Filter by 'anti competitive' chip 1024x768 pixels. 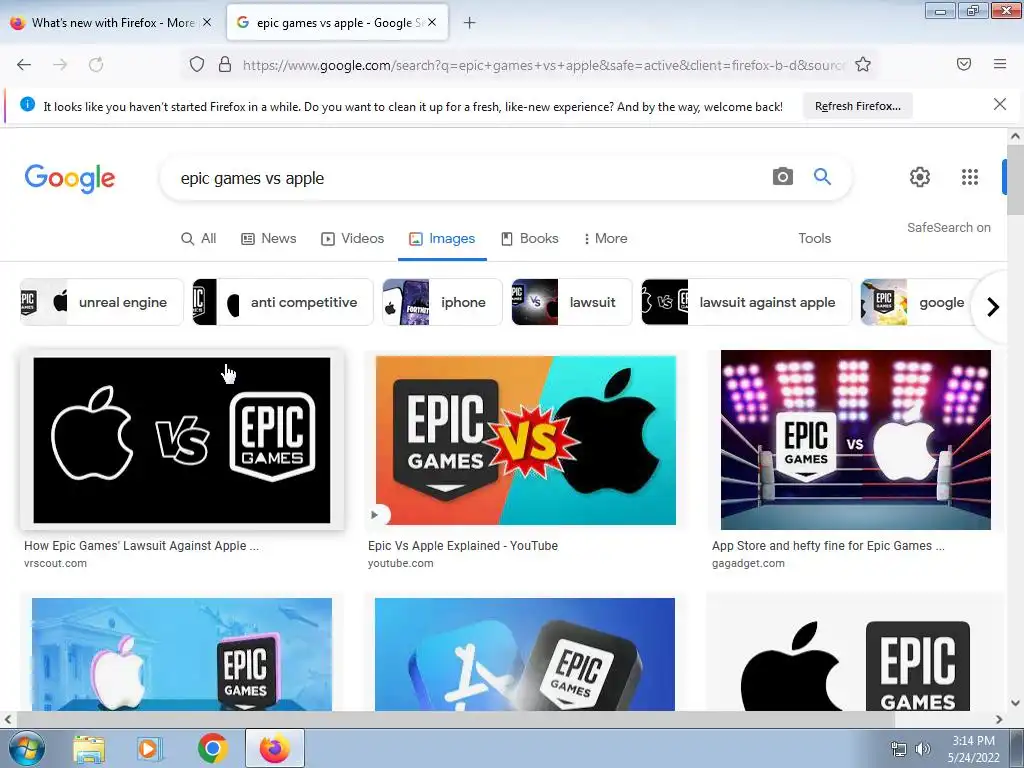click(x=282, y=302)
